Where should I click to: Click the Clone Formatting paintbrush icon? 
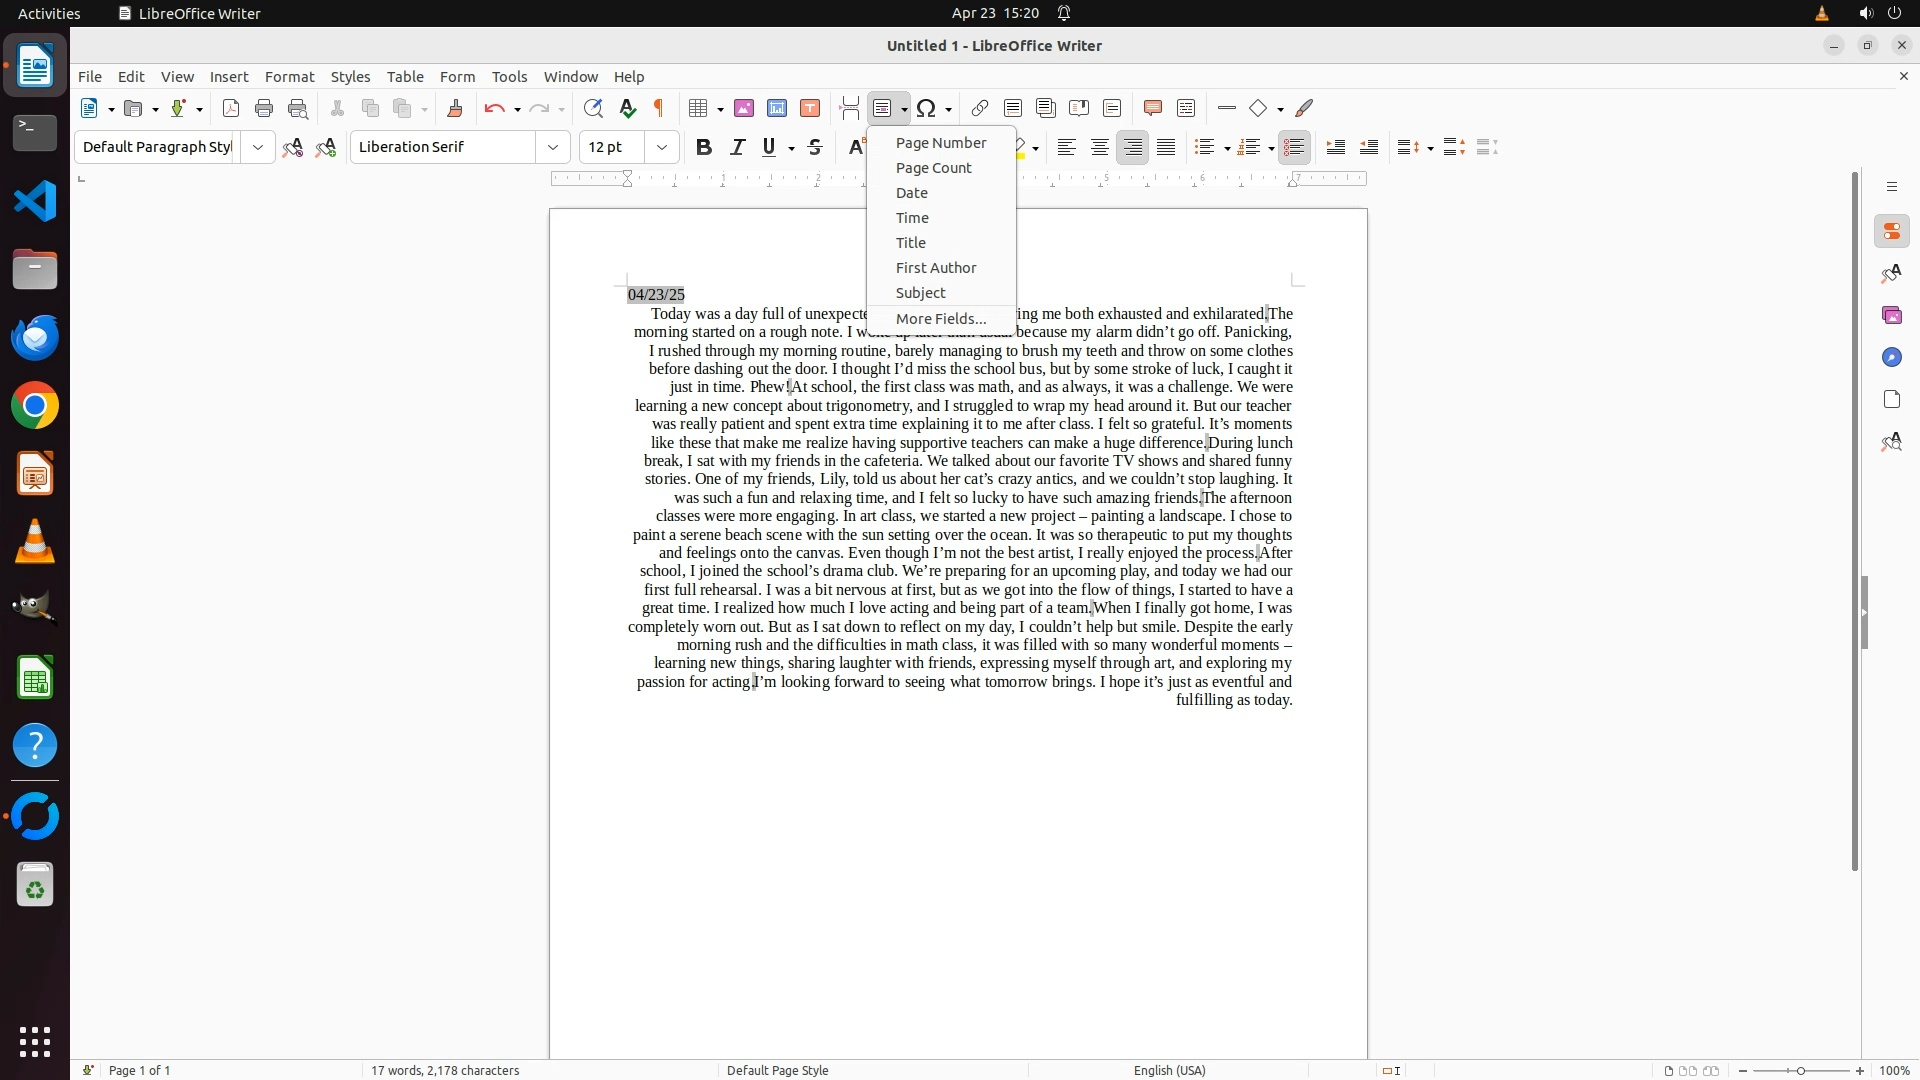(x=455, y=108)
